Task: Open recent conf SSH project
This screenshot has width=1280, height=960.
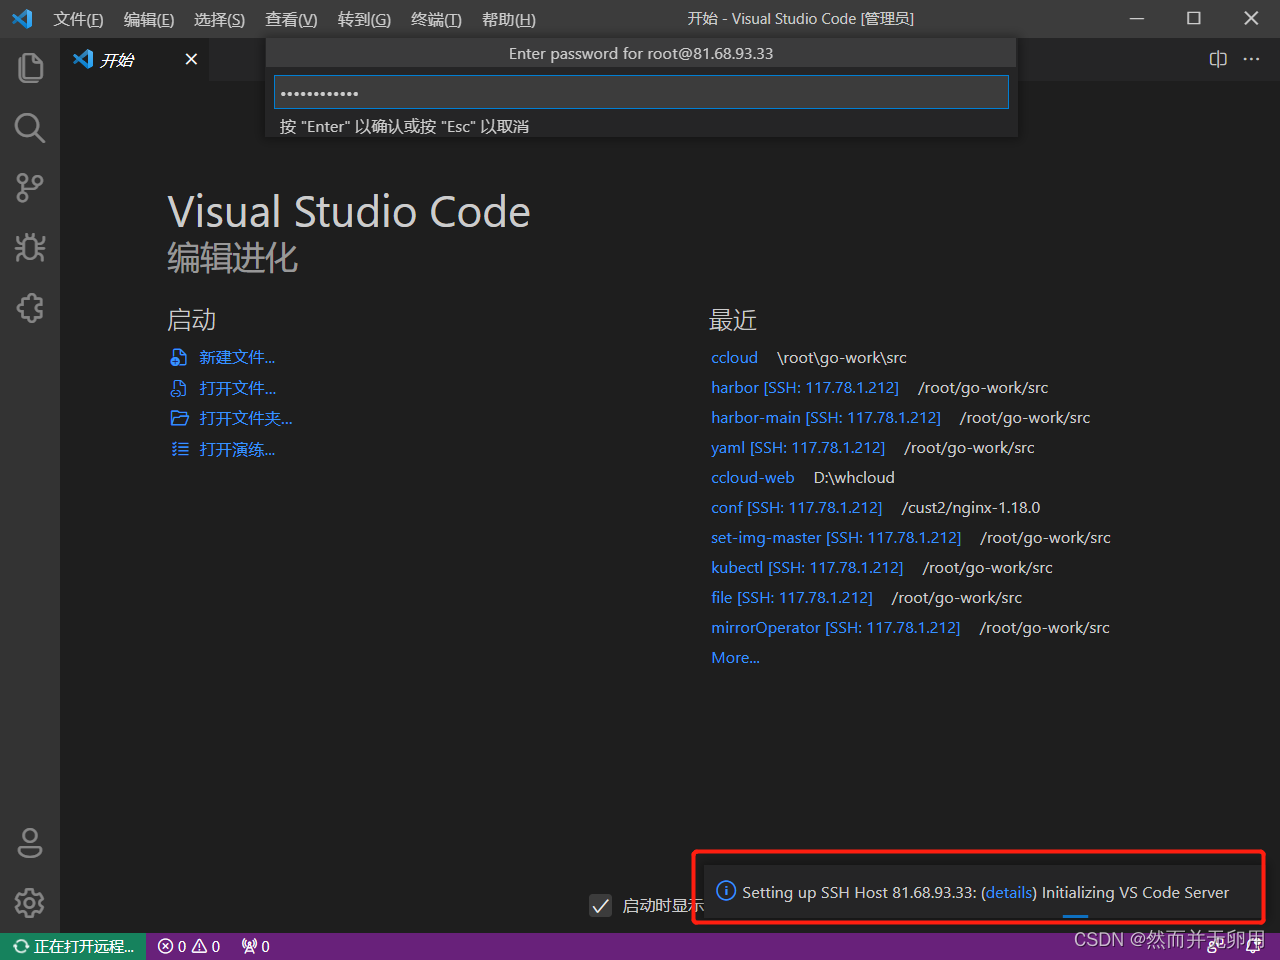Action: pyautogui.click(x=797, y=508)
